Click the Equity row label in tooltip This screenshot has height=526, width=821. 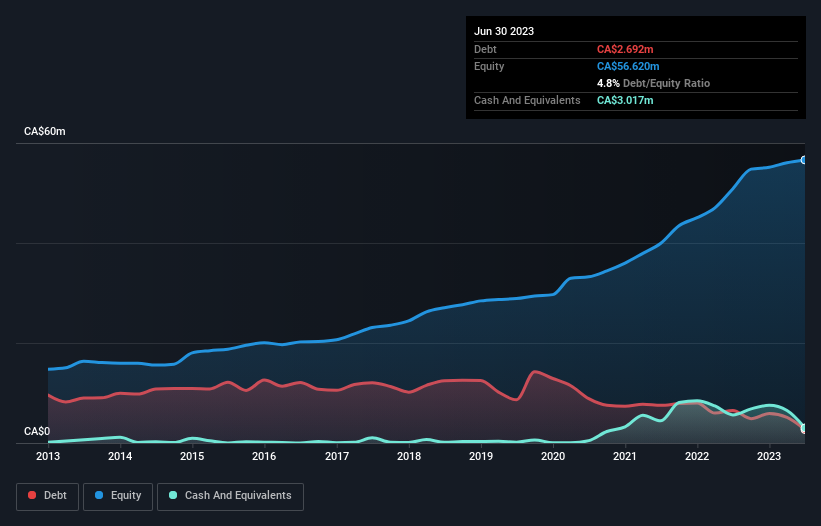click(489, 66)
